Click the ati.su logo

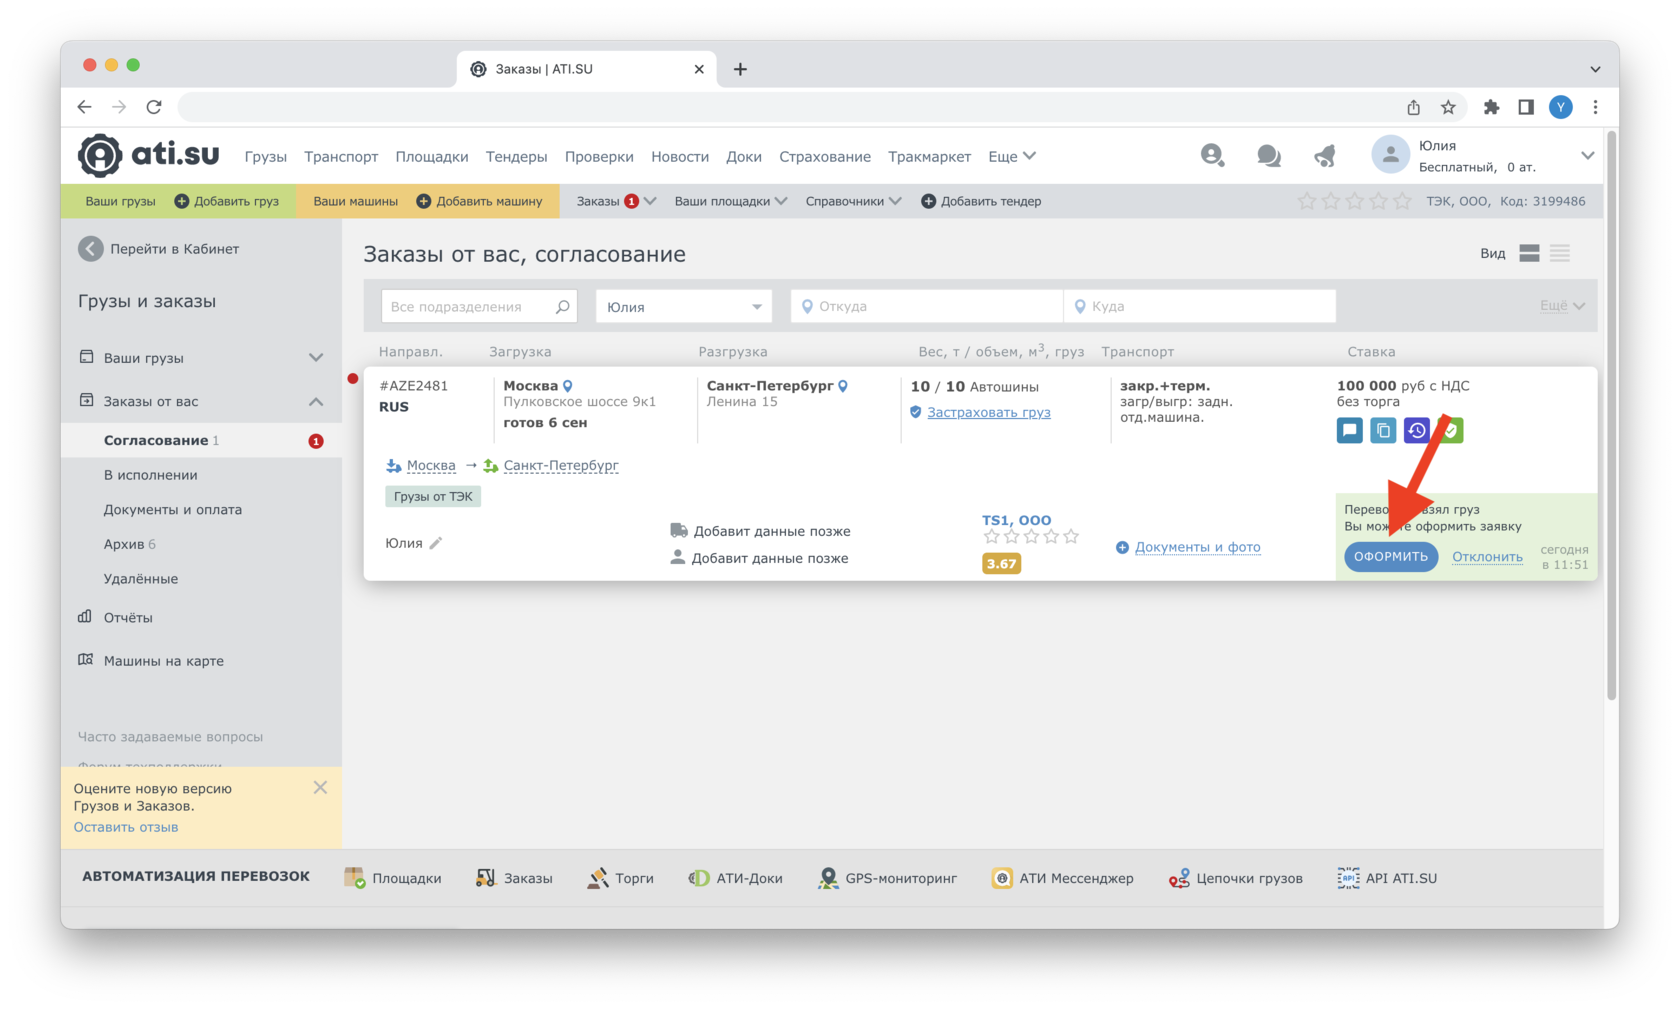coord(149,155)
